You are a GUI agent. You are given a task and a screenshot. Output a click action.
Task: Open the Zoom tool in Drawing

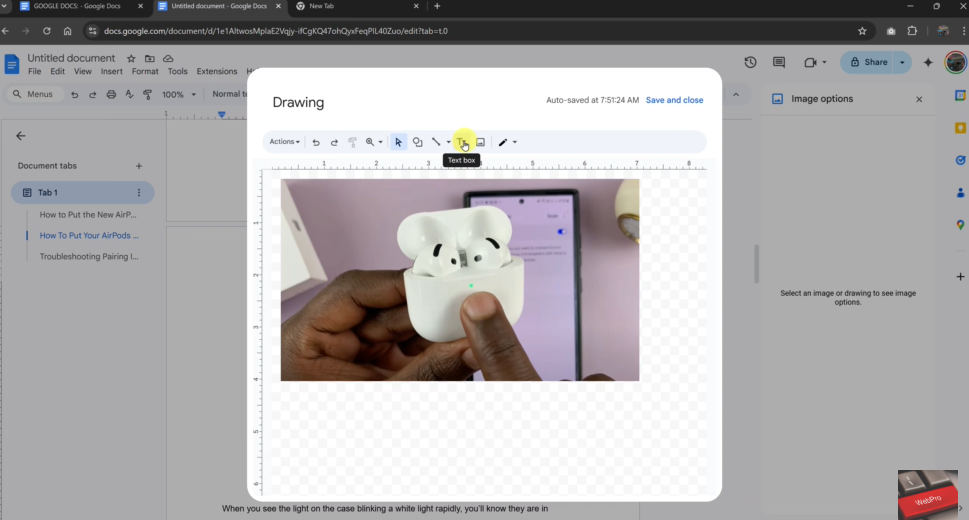pos(370,142)
